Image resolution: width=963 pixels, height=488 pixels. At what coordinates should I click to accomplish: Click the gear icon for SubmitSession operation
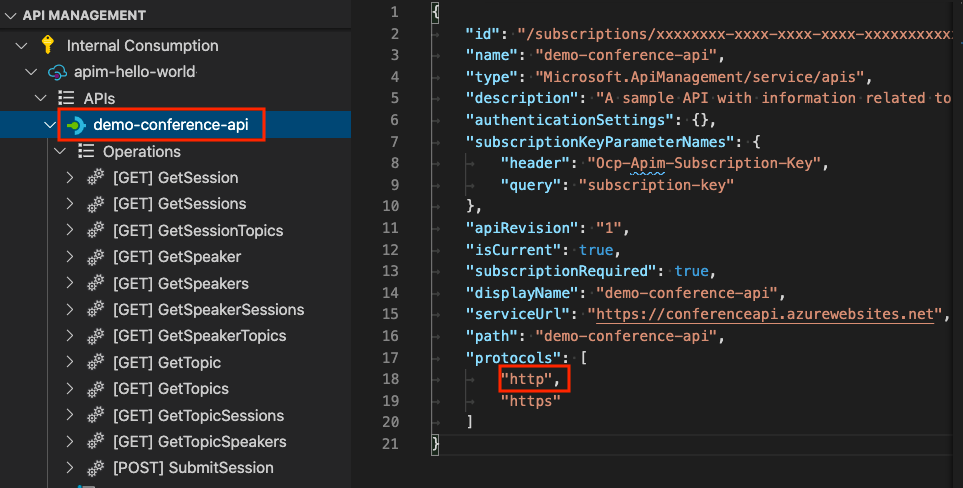click(x=96, y=467)
